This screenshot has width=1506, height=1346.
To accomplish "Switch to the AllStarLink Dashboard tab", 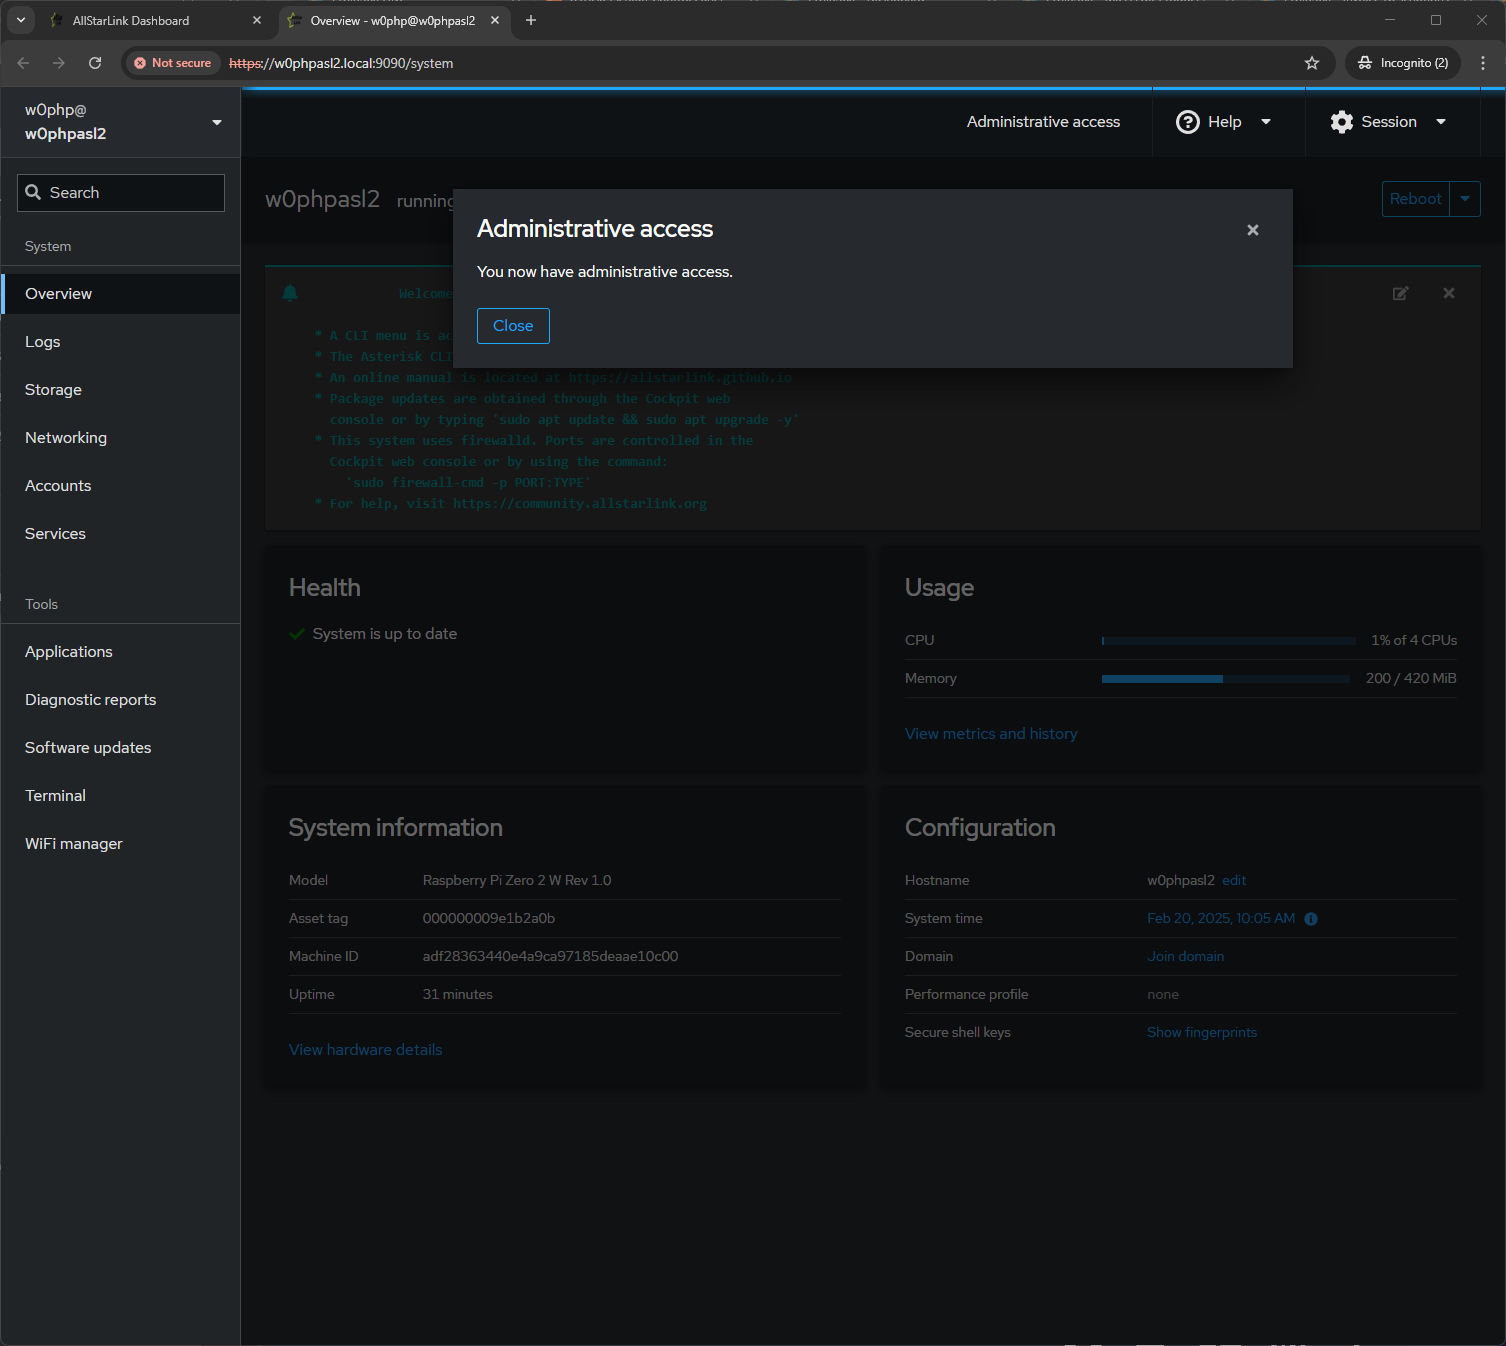I will pos(131,21).
